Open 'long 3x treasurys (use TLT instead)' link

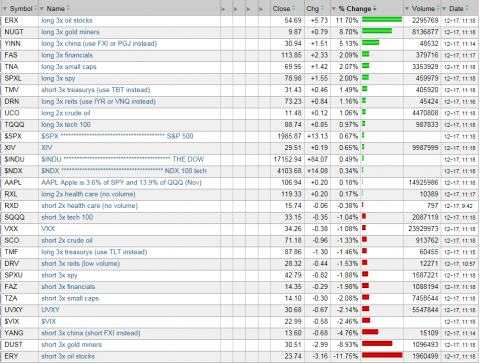click(x=94, y=252)
